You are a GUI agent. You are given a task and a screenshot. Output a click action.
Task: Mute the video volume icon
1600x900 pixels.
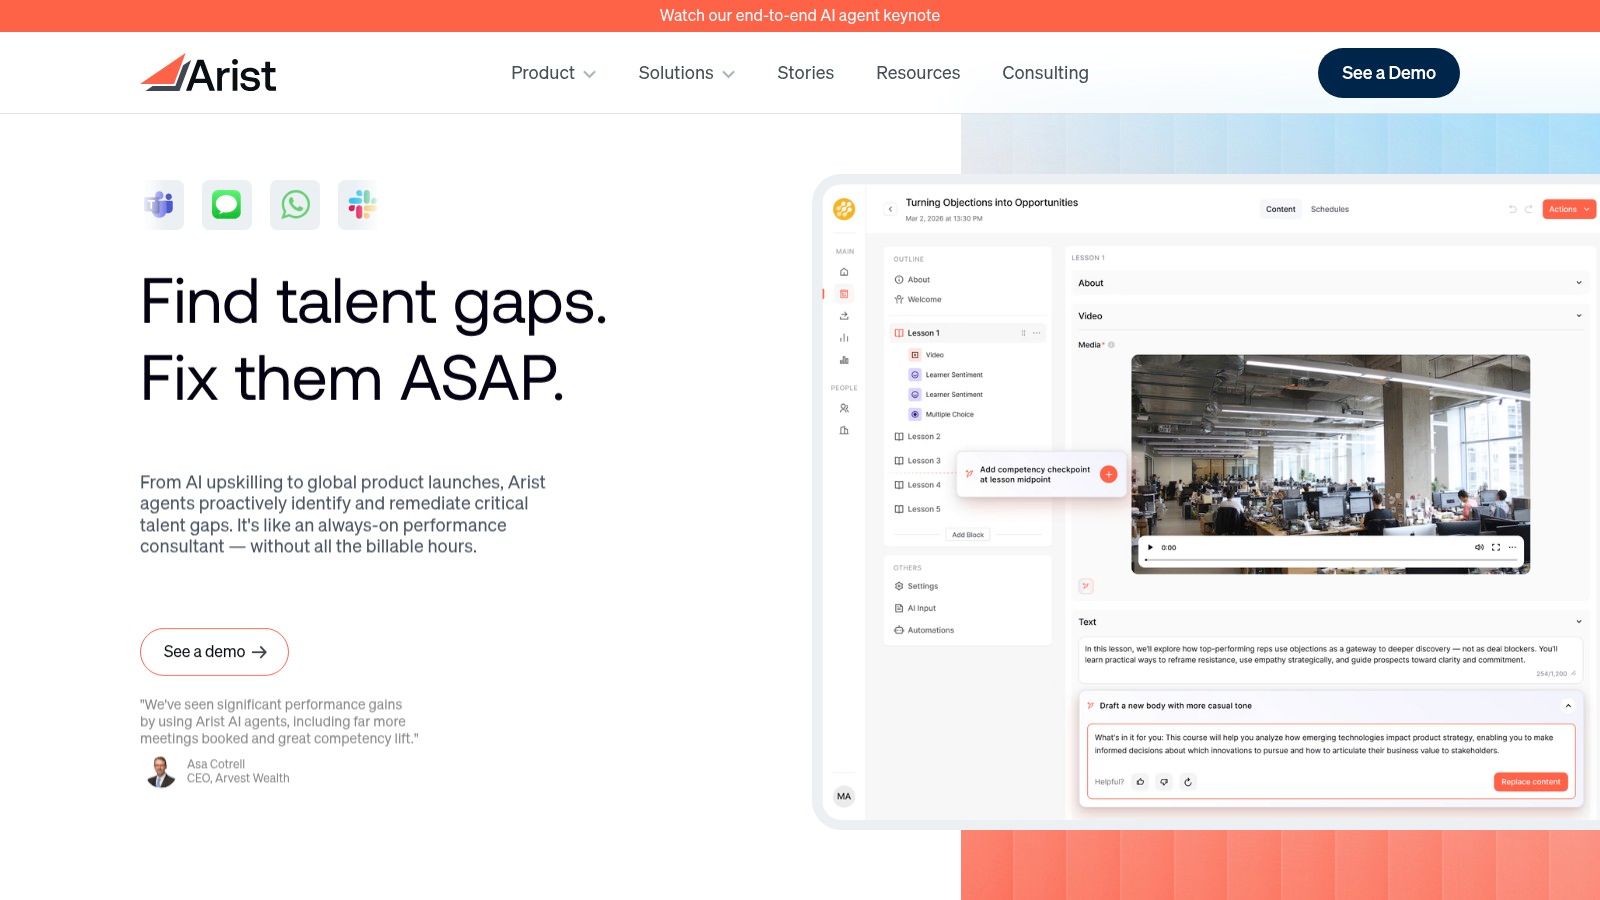tap(1479, 547)
